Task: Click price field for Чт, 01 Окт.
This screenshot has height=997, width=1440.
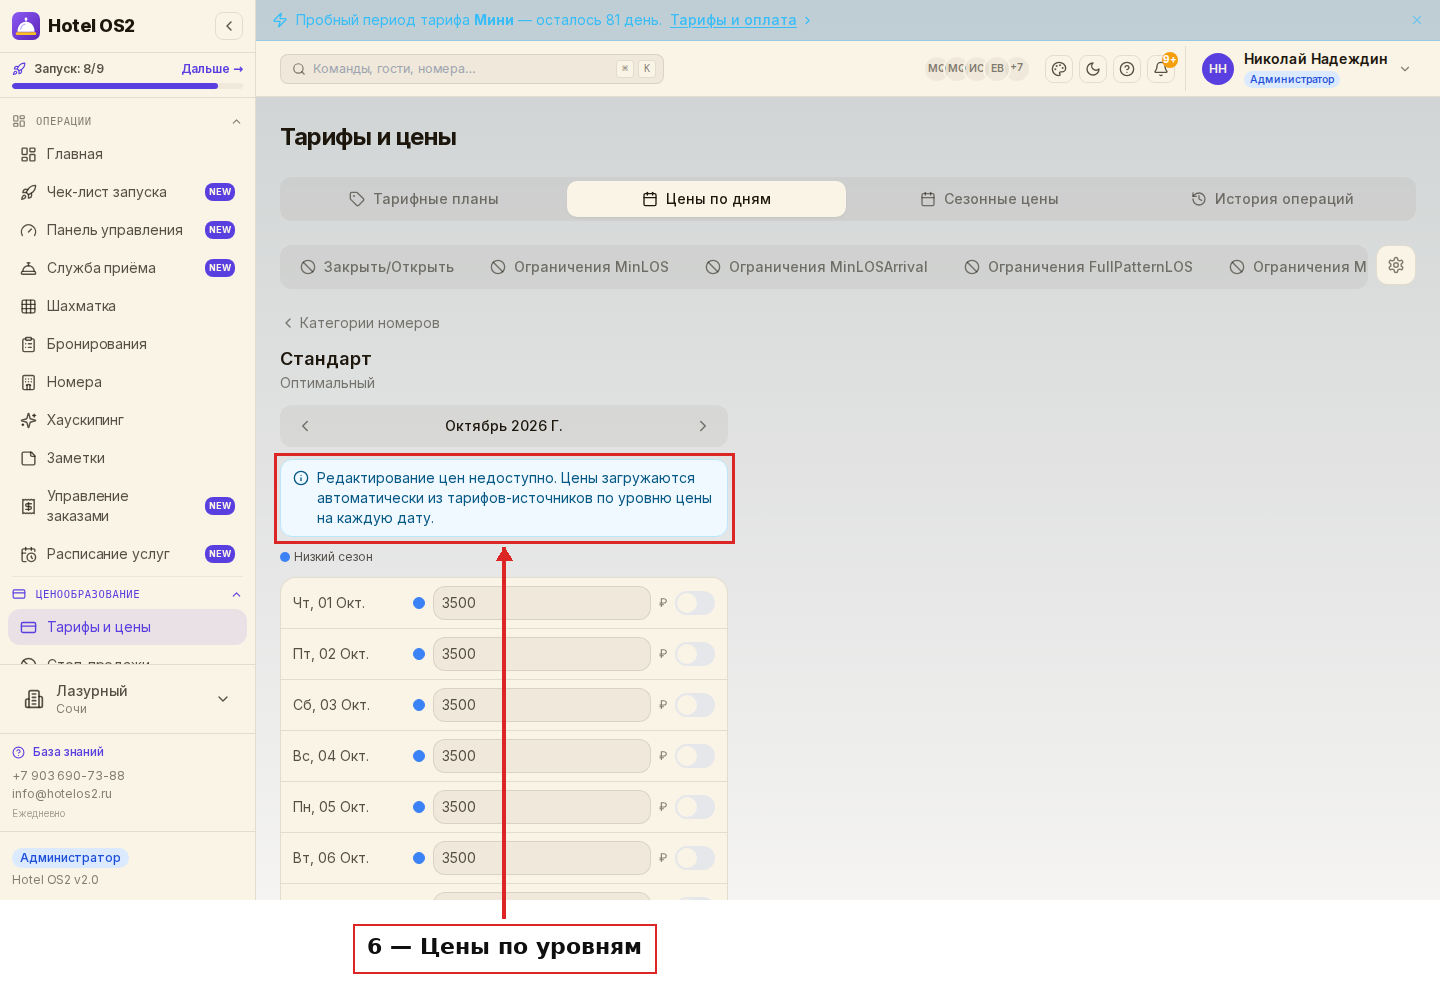Action: point(542,603)
